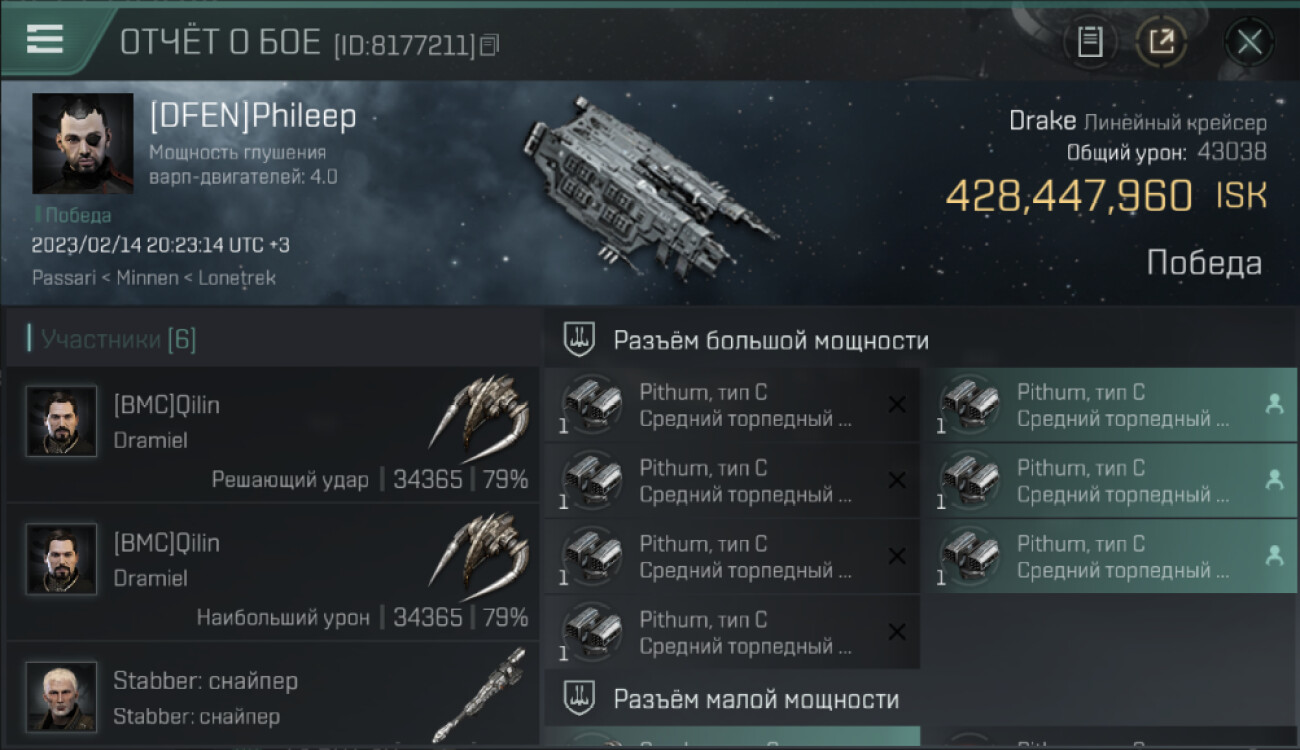
Task: Open Qilin's final blow participant entry
Action: 273,435
